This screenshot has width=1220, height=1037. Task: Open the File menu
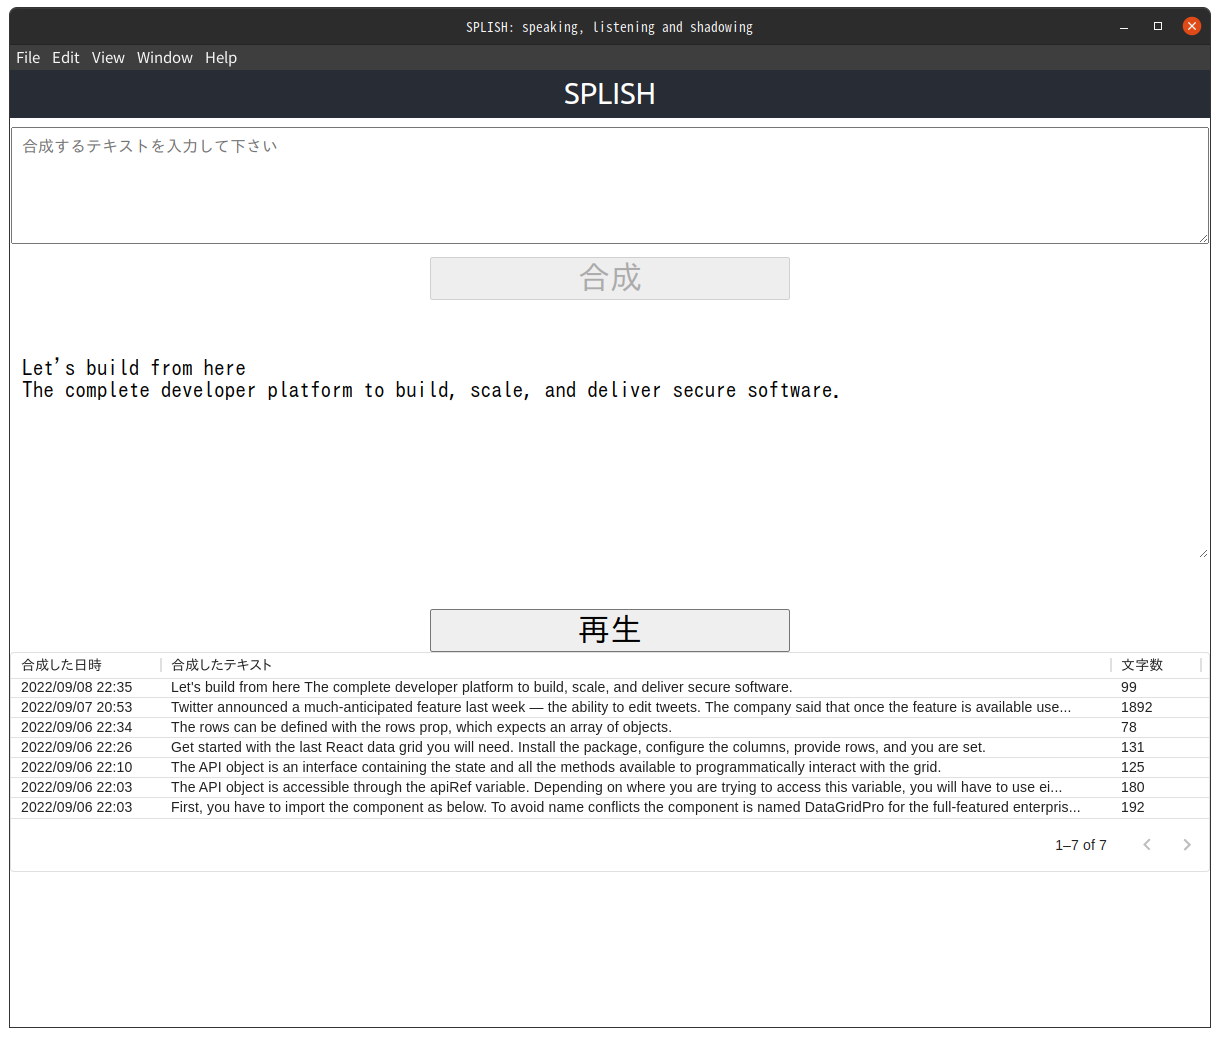28,58
